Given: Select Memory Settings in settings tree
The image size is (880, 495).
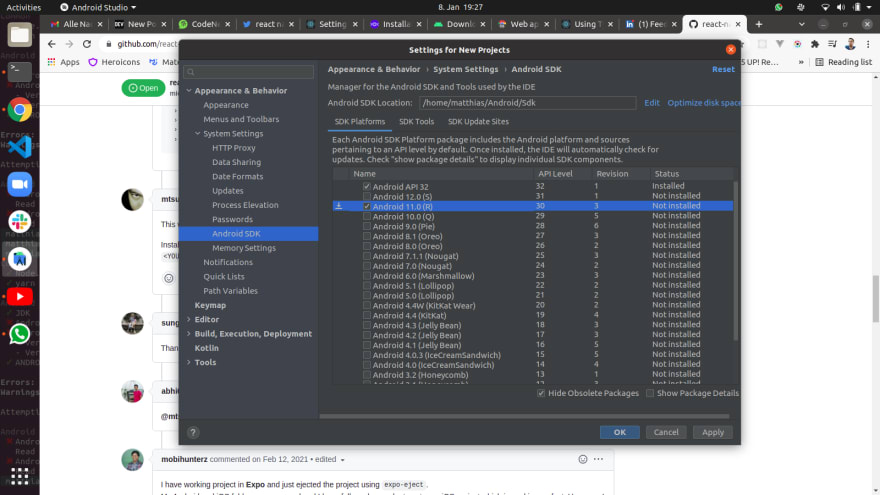Looking at the screenshot, I should pyautogui.click(x=244, y=248).
